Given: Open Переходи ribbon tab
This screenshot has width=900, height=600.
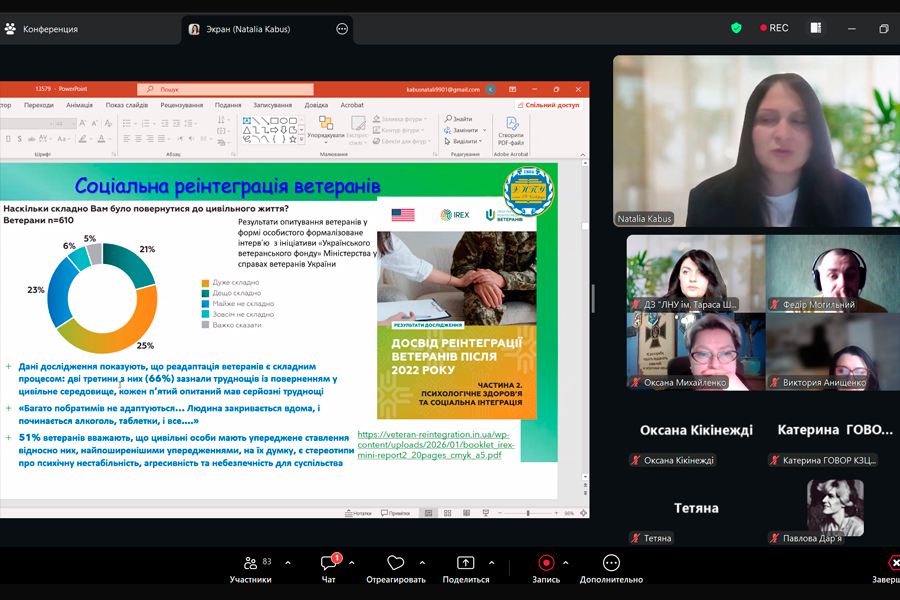Looking at the screenshot, I should [x=39, y=105].
